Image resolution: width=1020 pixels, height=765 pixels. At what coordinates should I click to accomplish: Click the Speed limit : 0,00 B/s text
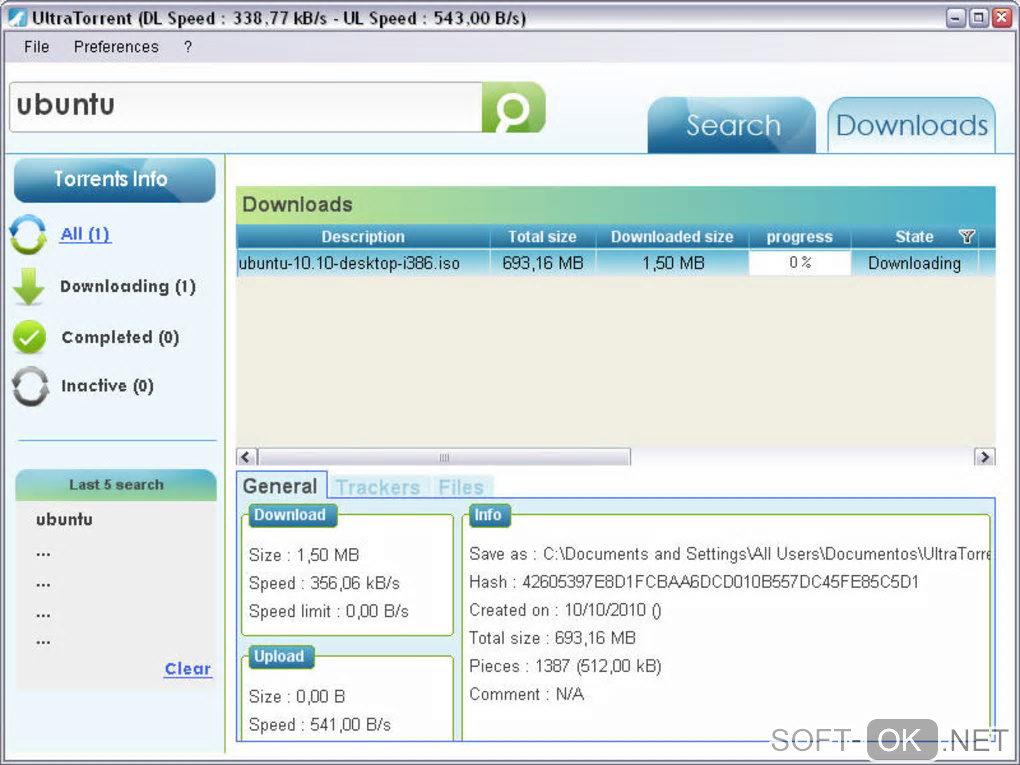329,611
